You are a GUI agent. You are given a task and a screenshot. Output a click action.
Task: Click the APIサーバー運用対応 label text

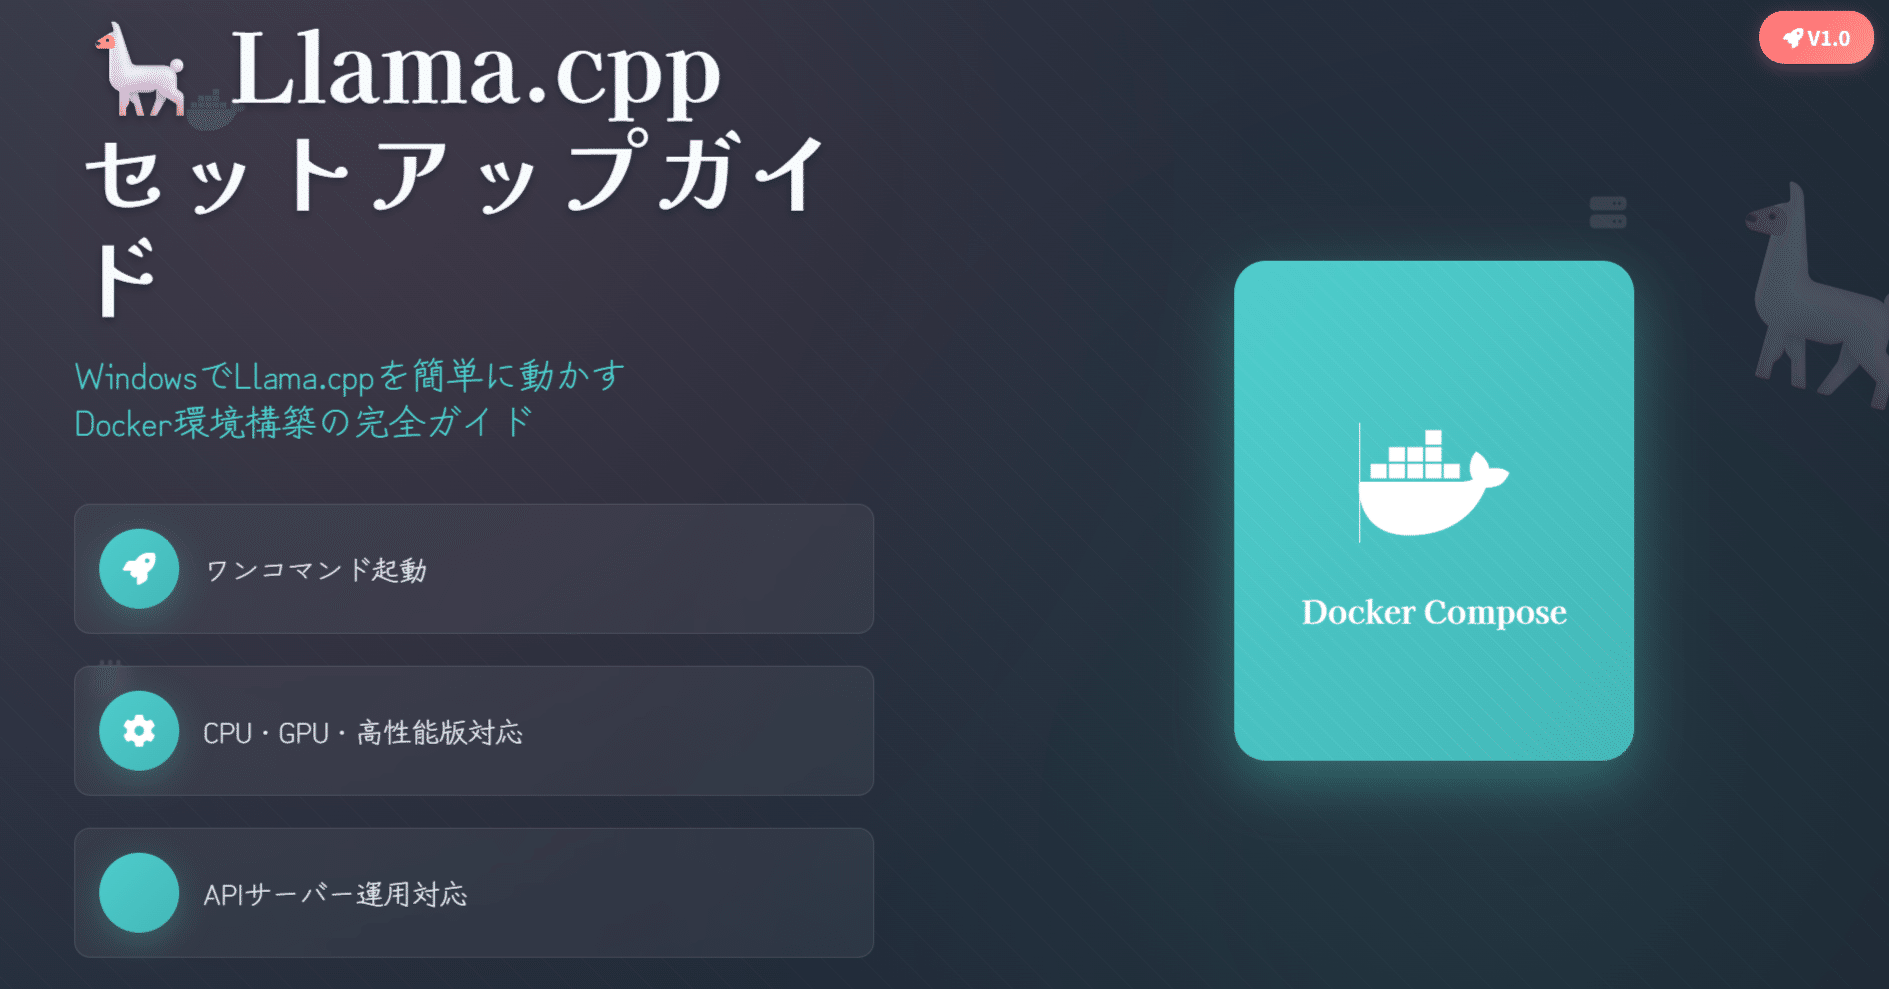pos(335,894)
